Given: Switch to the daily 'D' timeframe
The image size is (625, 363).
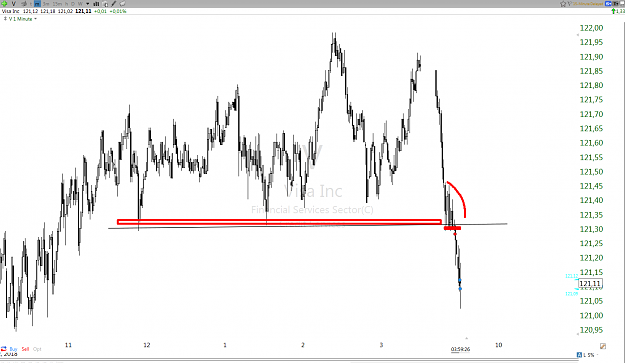Looking at the screenshot, I should click(x=73, y=4).
